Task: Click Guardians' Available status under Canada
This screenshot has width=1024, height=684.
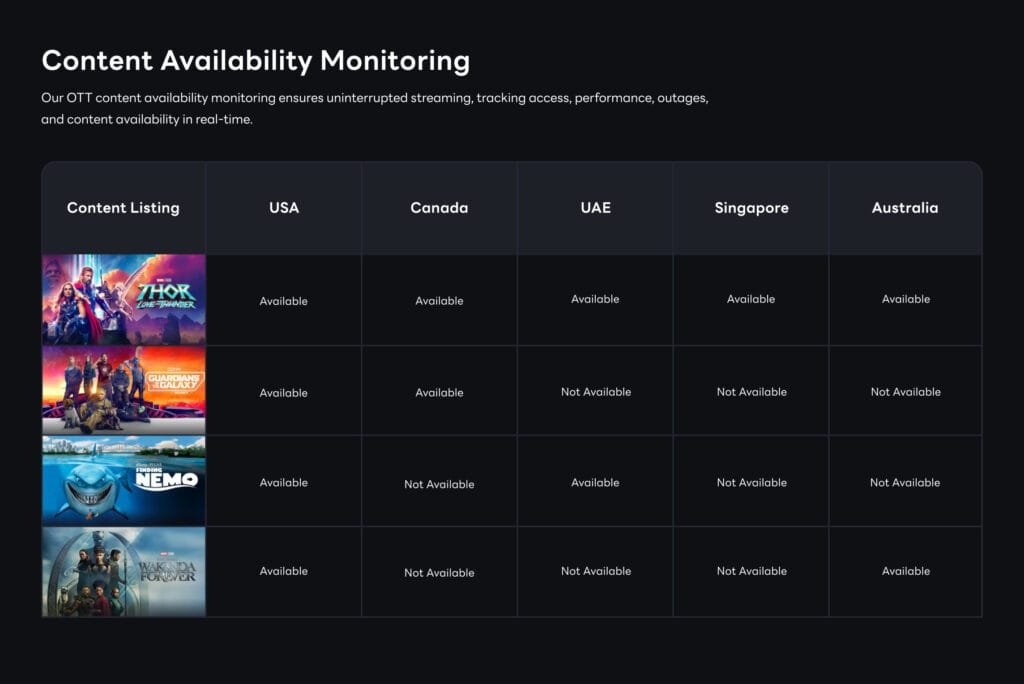Action: coord(439,391)
